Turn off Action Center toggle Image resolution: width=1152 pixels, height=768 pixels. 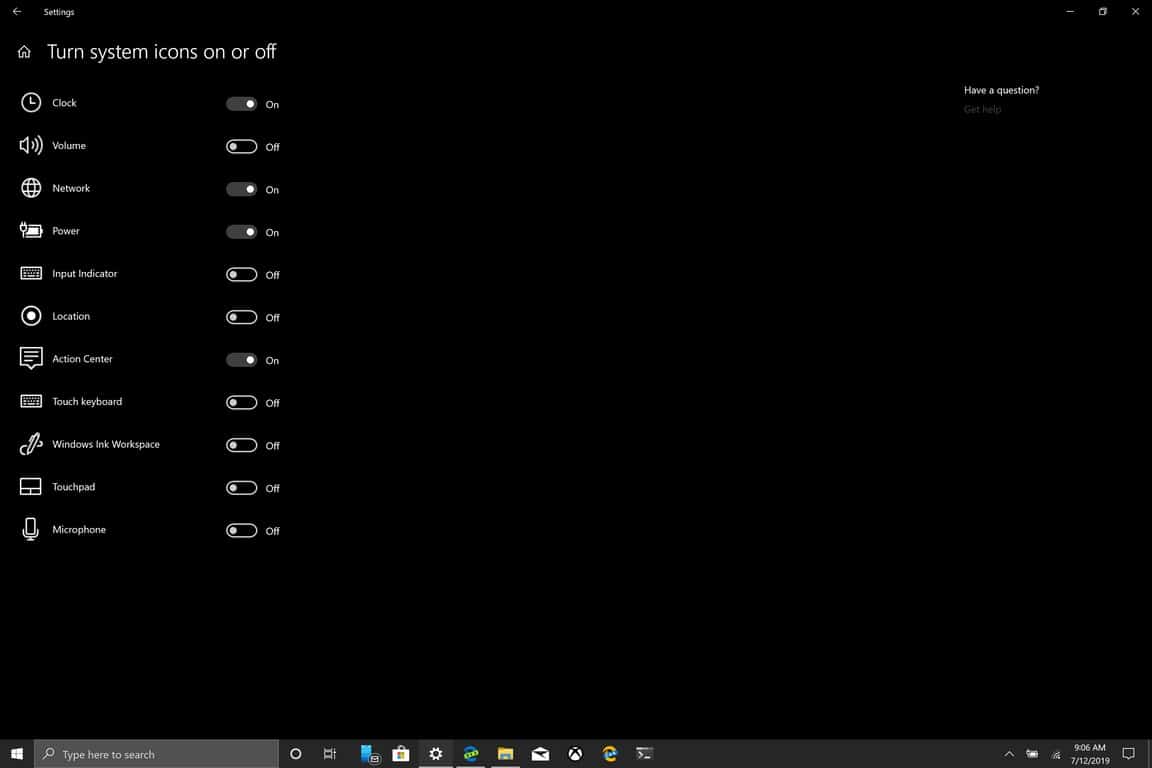tap(241, 360)
